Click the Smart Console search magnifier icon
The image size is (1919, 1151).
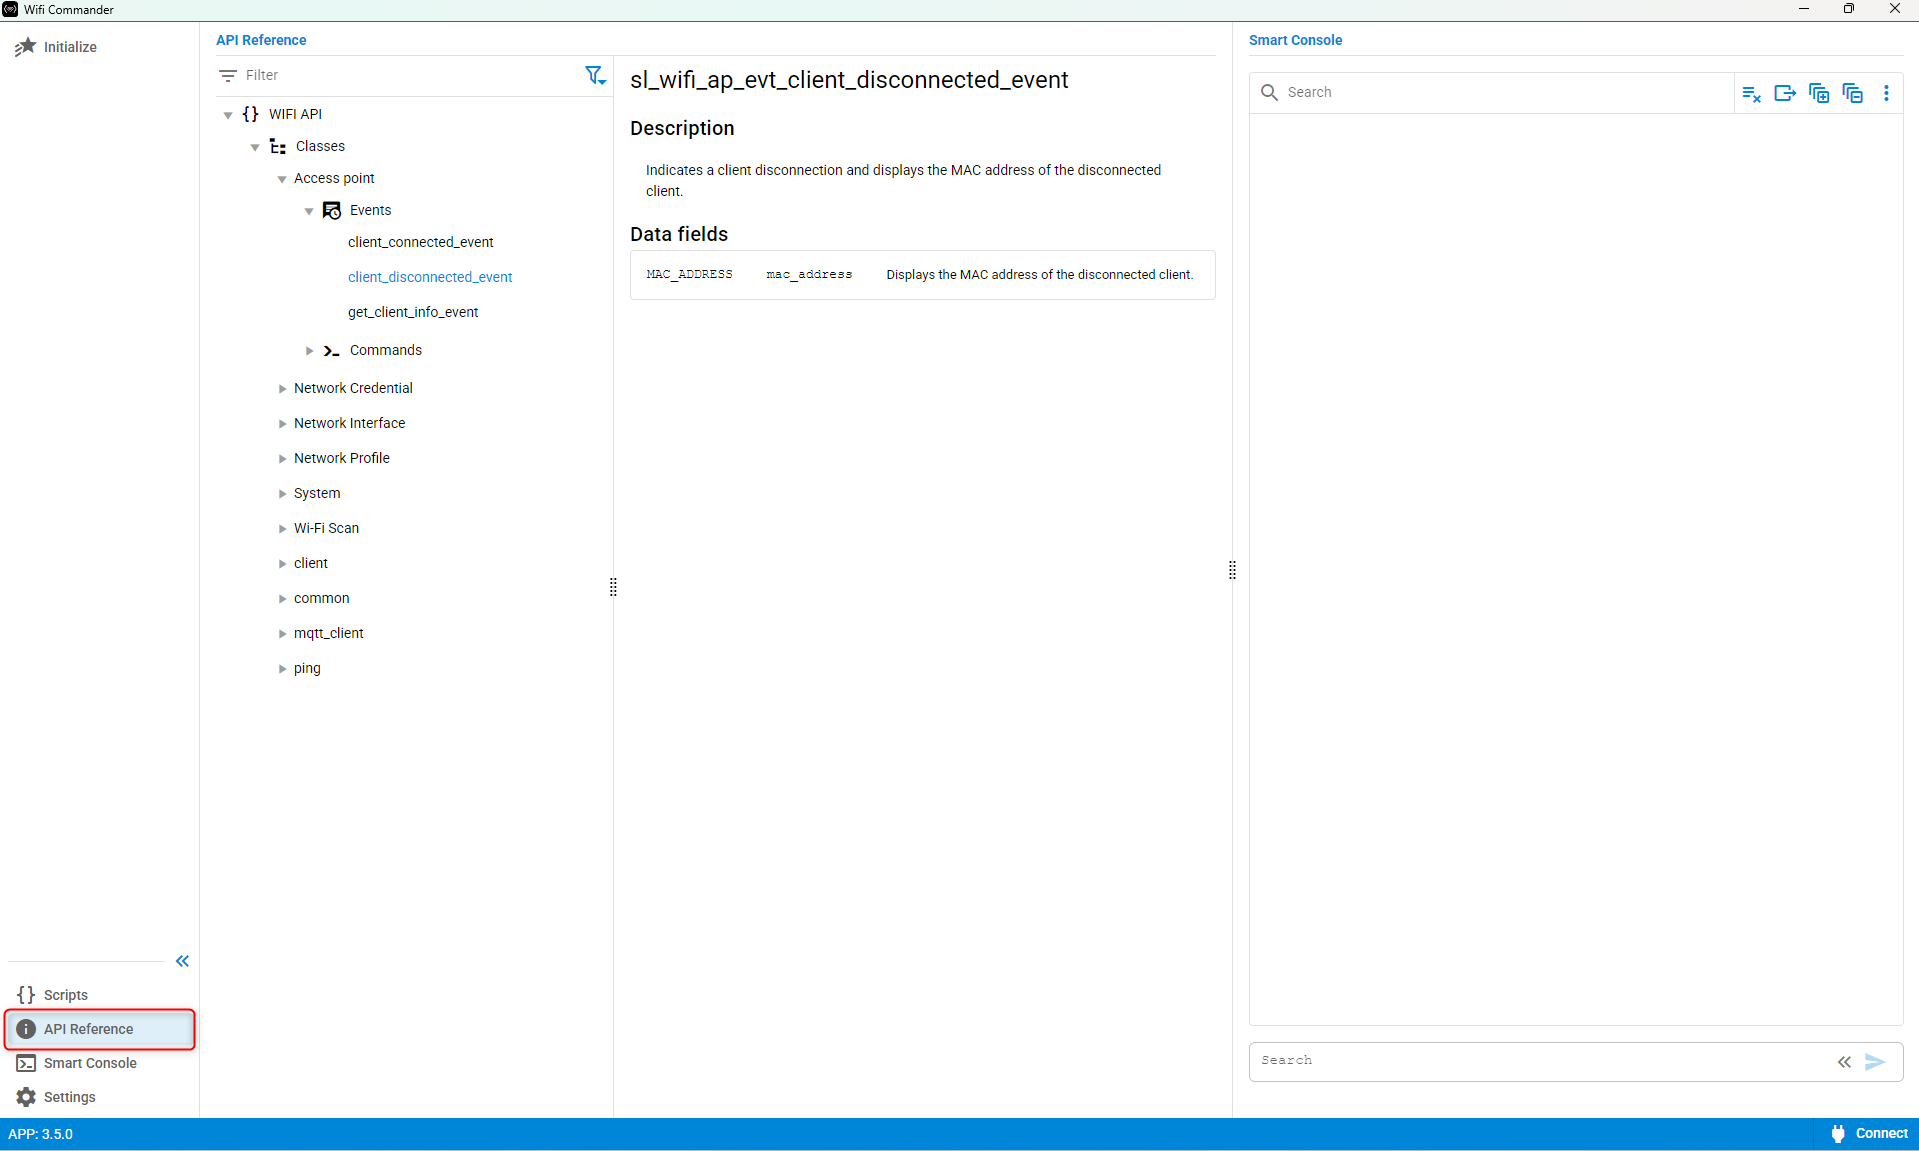pyautogui.click(x=1269, y=92)
